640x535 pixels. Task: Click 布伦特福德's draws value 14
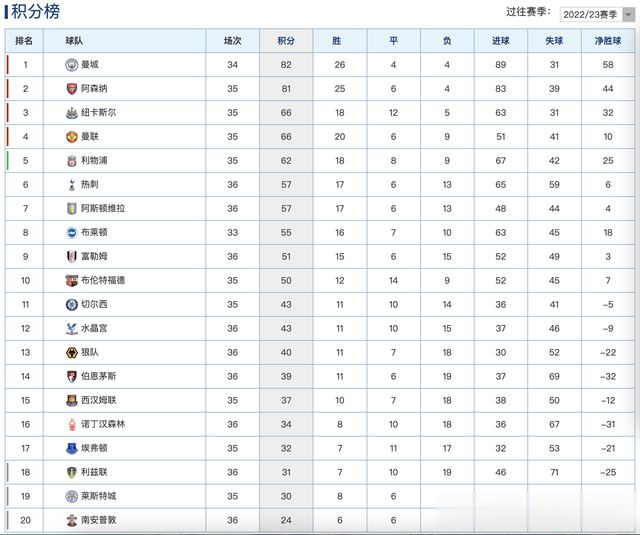[x=393, y=281]
